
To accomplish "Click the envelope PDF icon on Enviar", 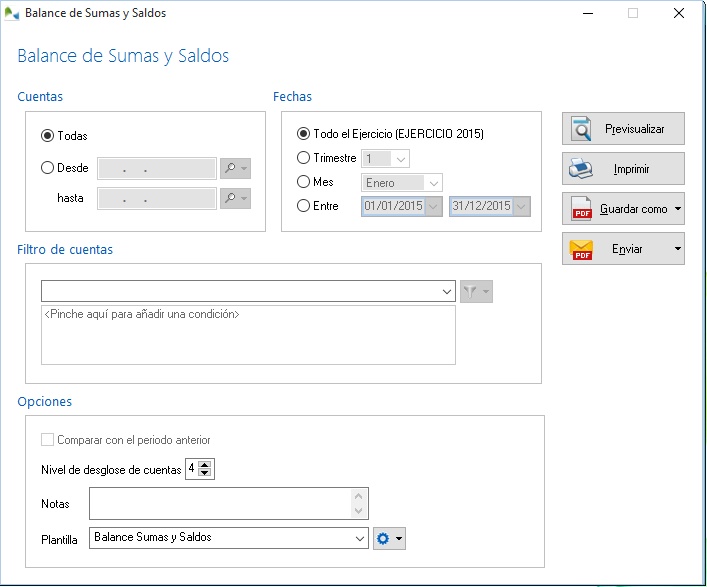I will tap(581, 249).
